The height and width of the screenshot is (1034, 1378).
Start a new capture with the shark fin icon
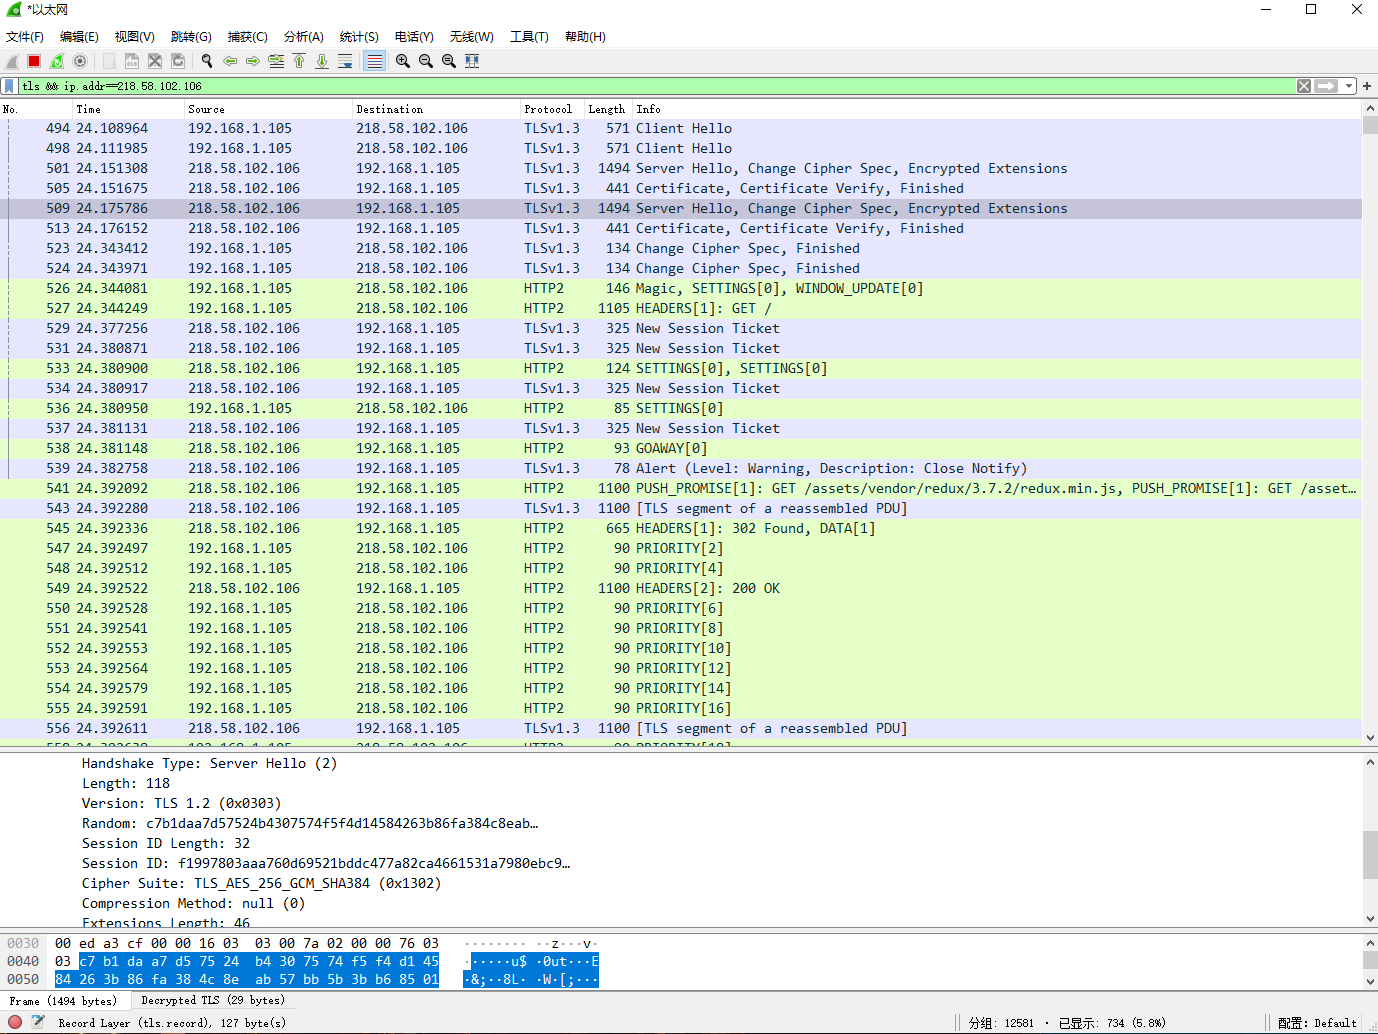coord(10,61)
